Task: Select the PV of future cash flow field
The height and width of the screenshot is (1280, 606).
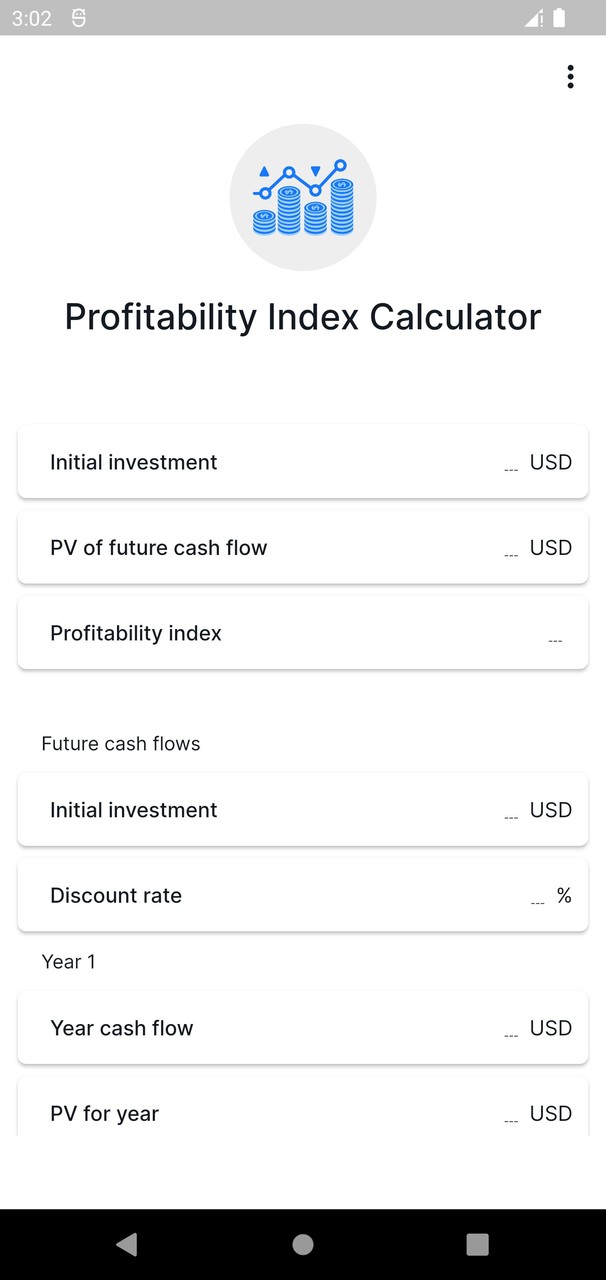Action: (303, 547)
